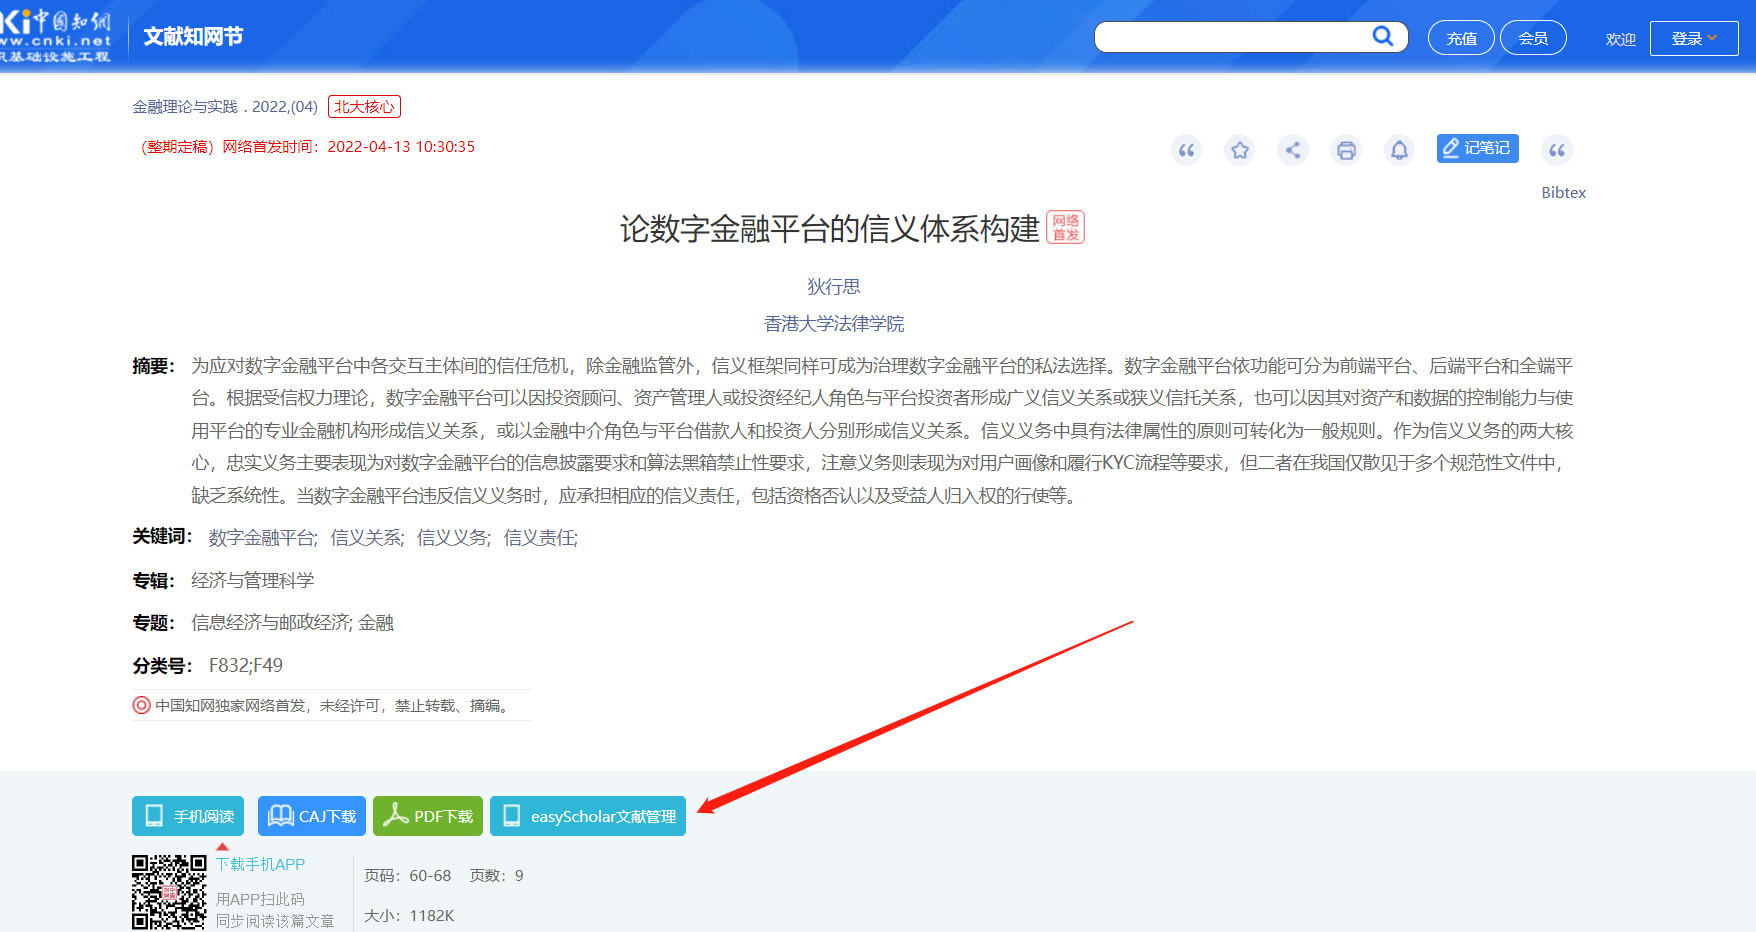Click 信息经济与邮政经济; 金融 subject text
This screenshot has height=932, width=1756.
point(292,623)
